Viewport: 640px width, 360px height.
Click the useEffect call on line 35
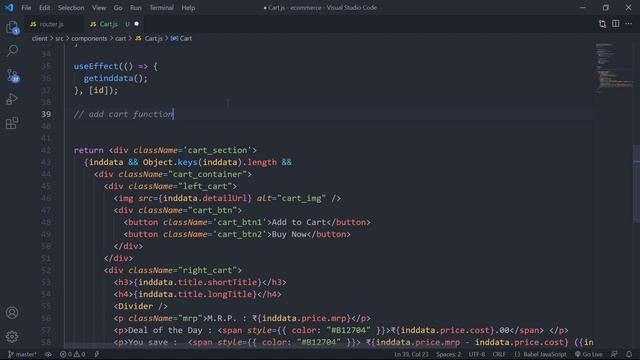[x=96, y=66]
